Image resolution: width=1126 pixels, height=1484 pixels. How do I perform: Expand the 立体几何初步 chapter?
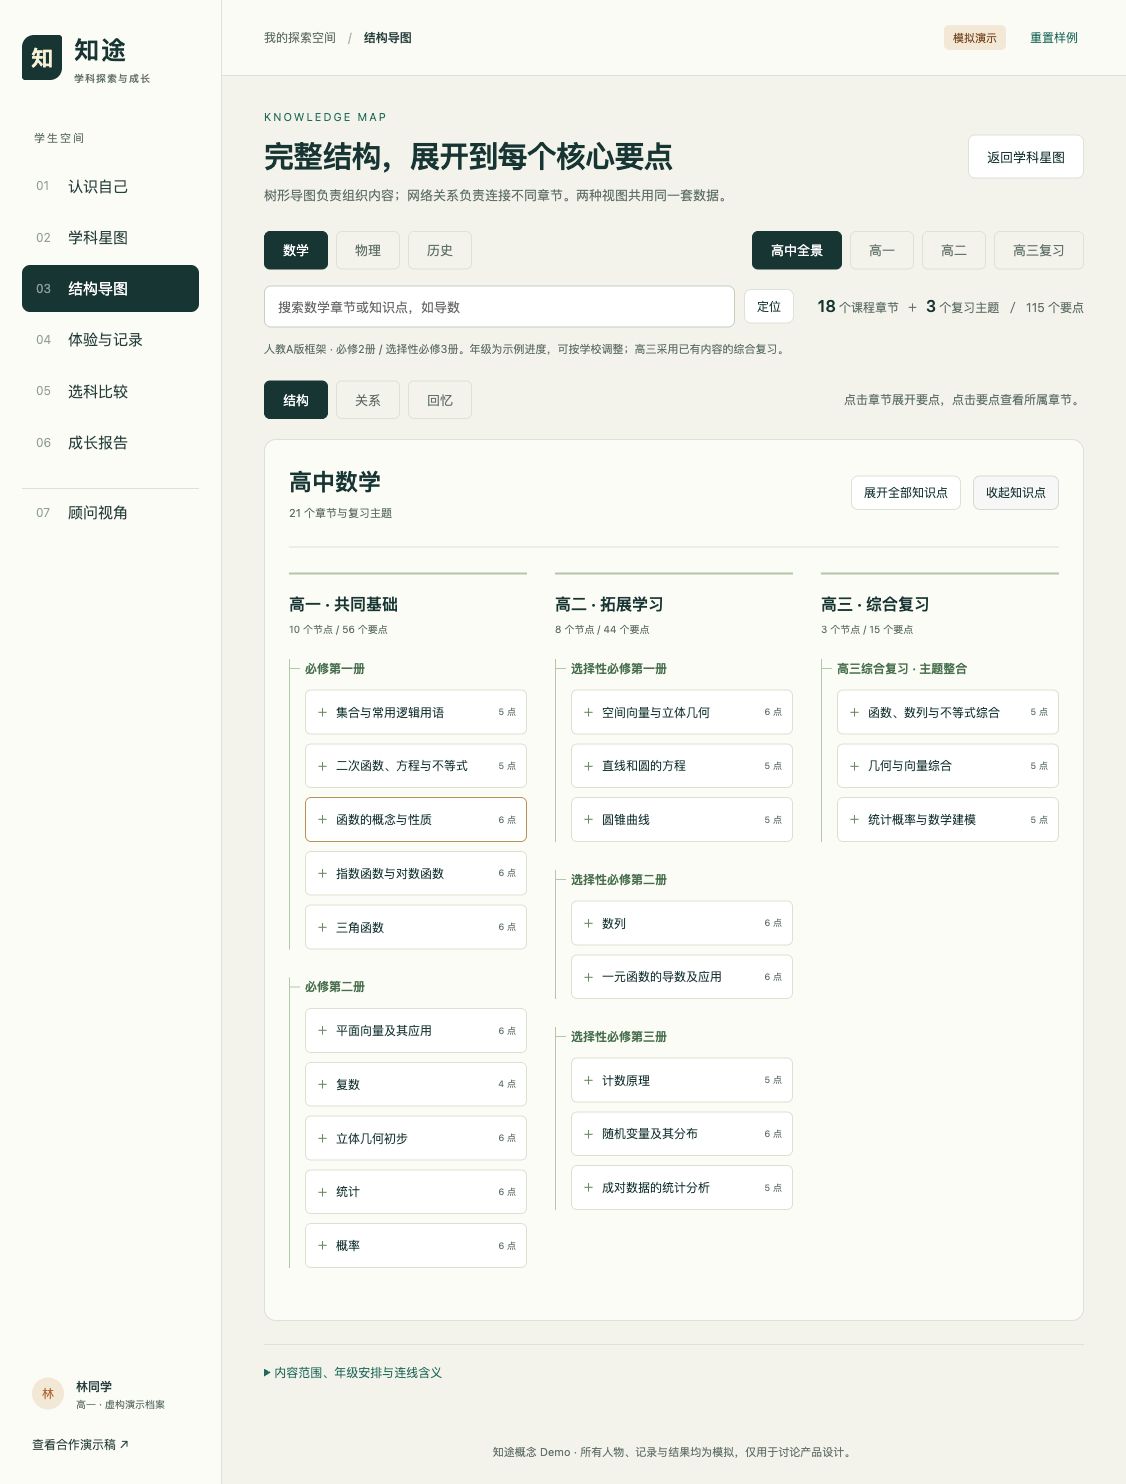point(415,1138)
